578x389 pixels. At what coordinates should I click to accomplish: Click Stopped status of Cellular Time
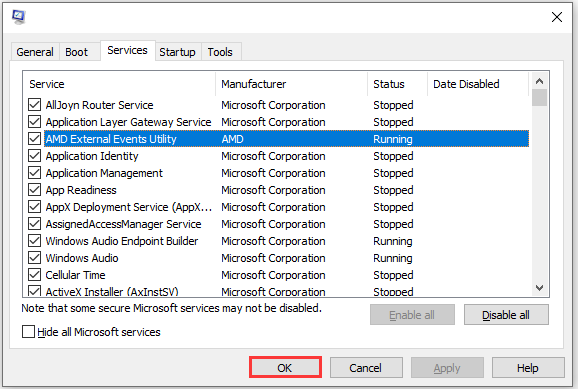393,275
